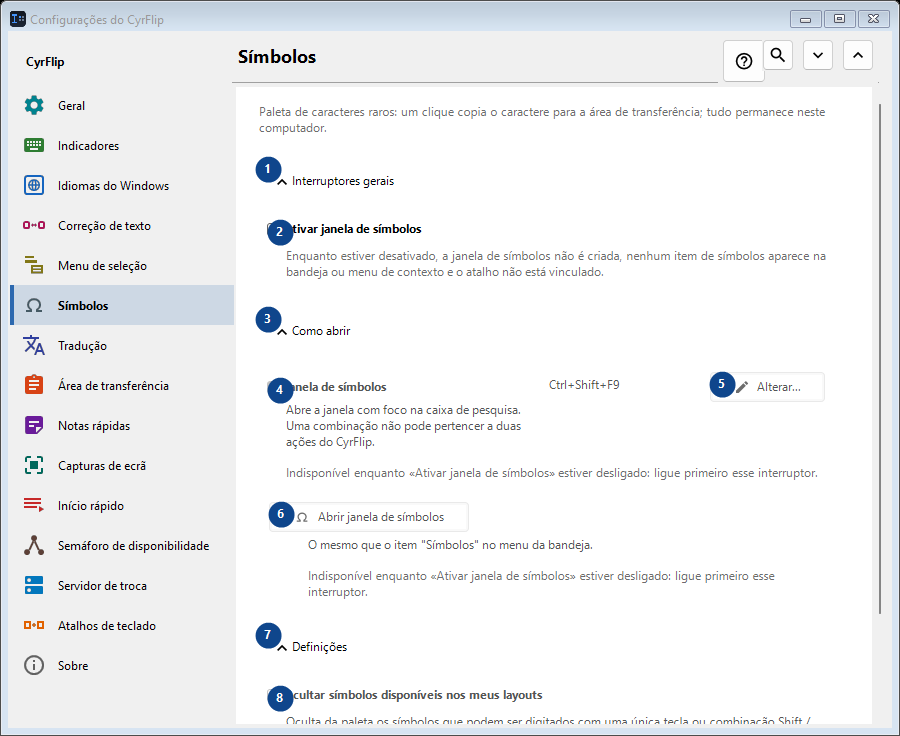
Task: Select the Indicadores keyboard icon
Action: pyautogui.click(x=34, y=146)
